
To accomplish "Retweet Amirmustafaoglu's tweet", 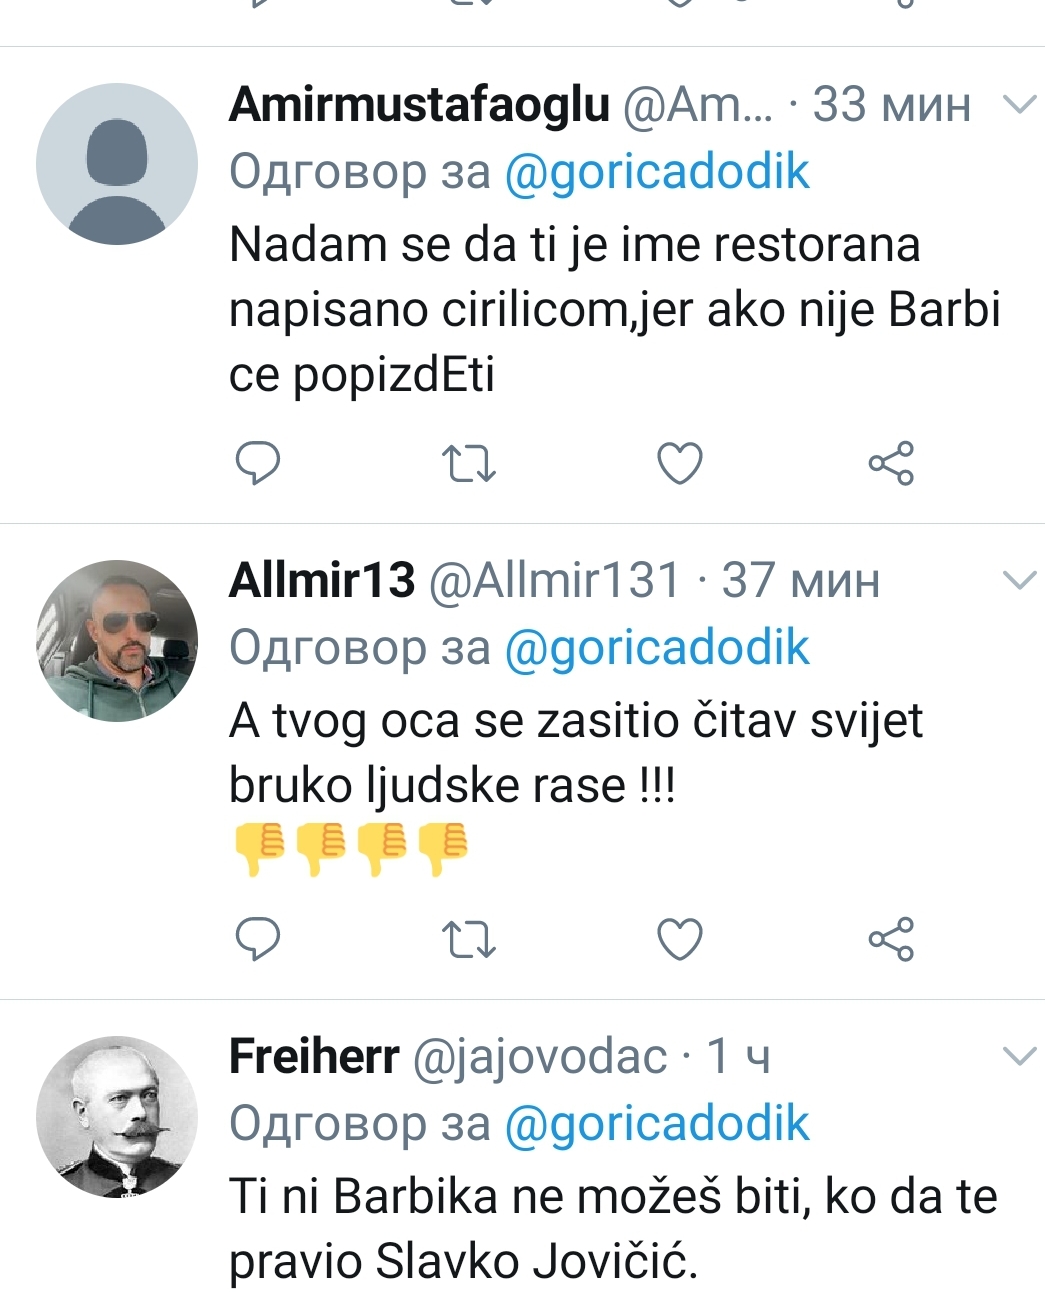I will click(468, 463).
